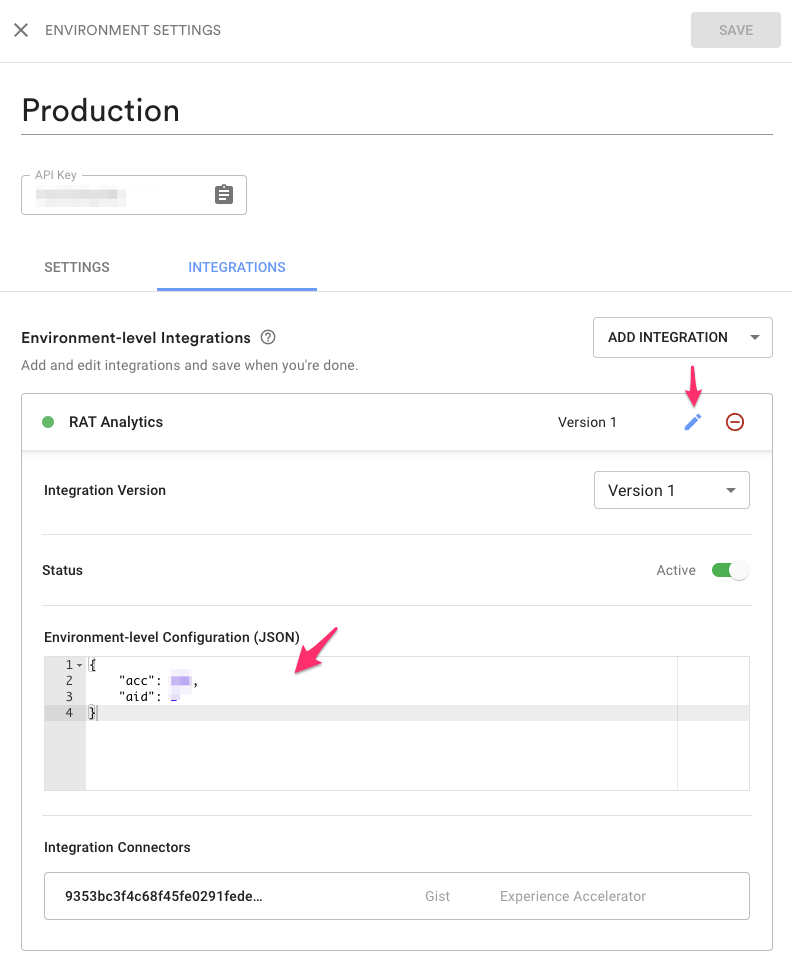Switch to the SETTINGS tab
This screenshot has height=956, width=792.
click(76, 267)
